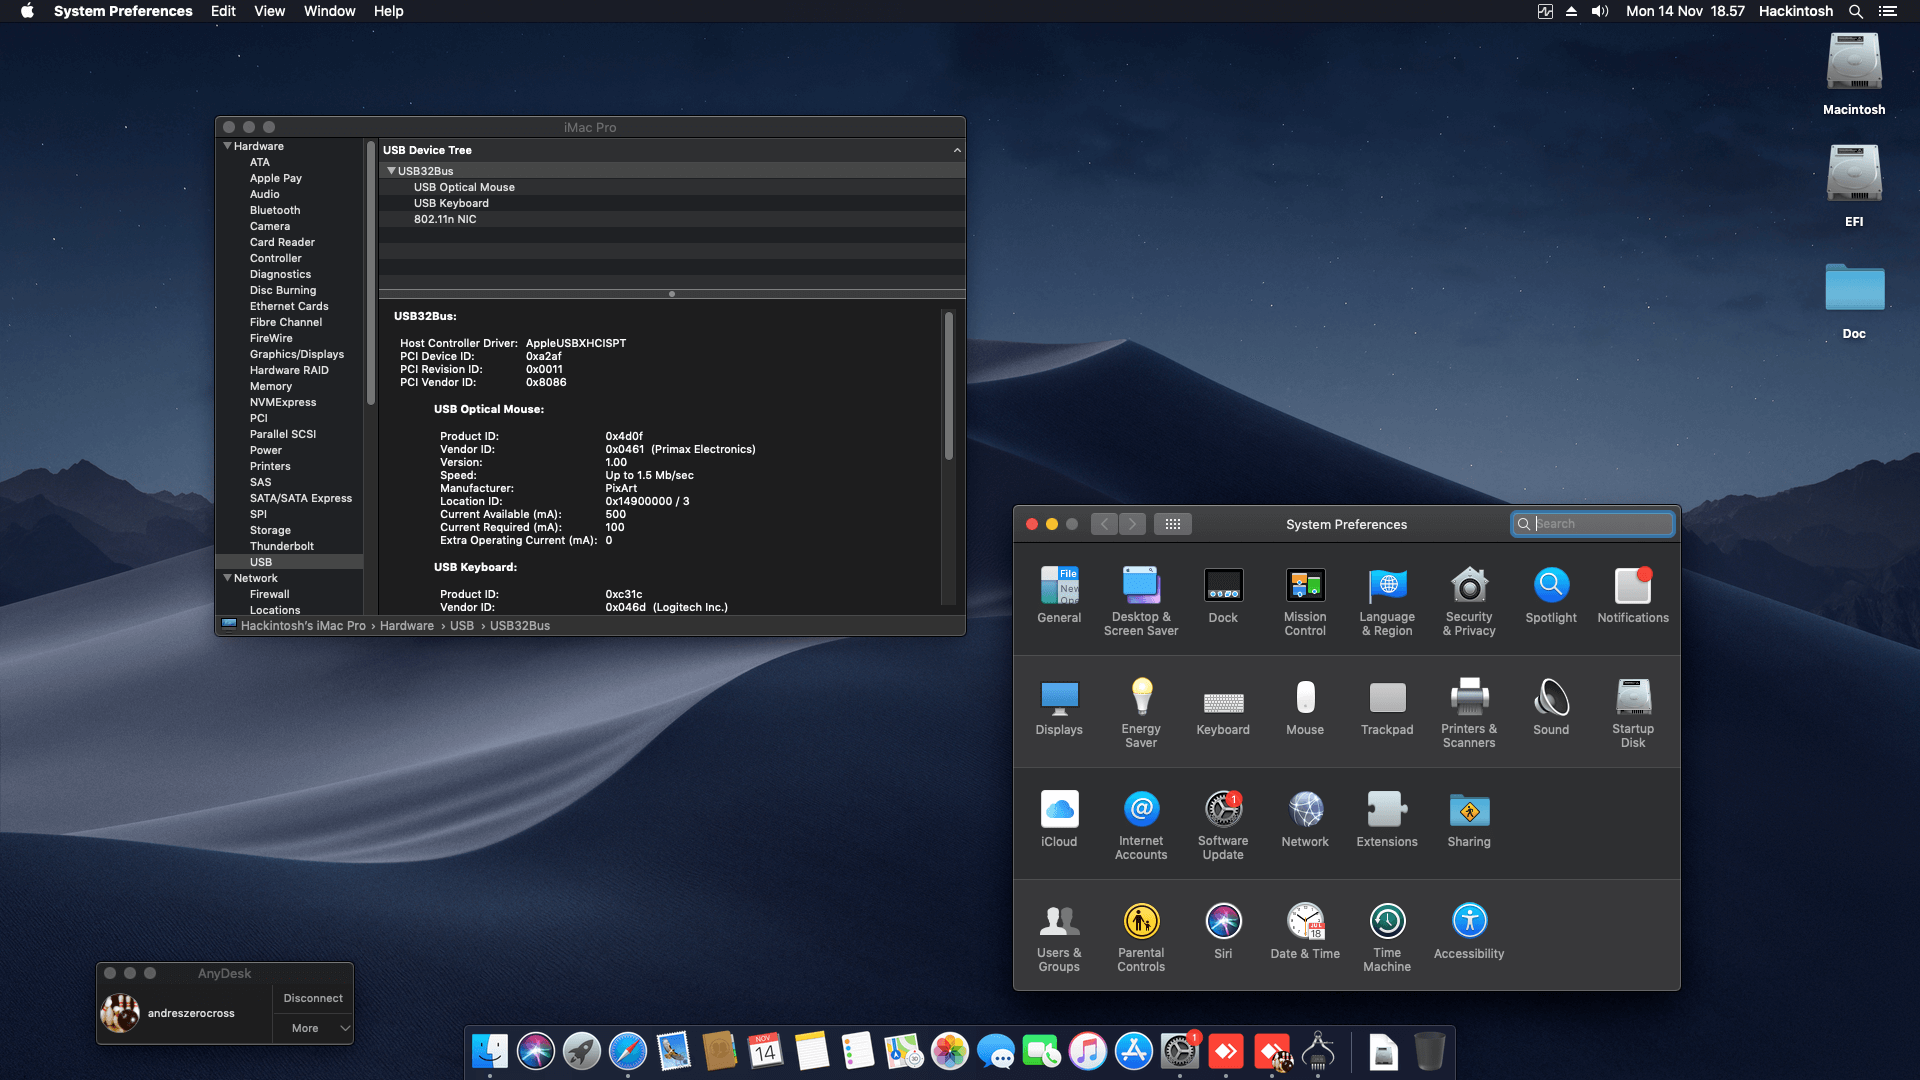Collapse the Network section in iMac Pro sidebar
Image resolution: width=1920 pixels, height=1080 pixels.
227,578
